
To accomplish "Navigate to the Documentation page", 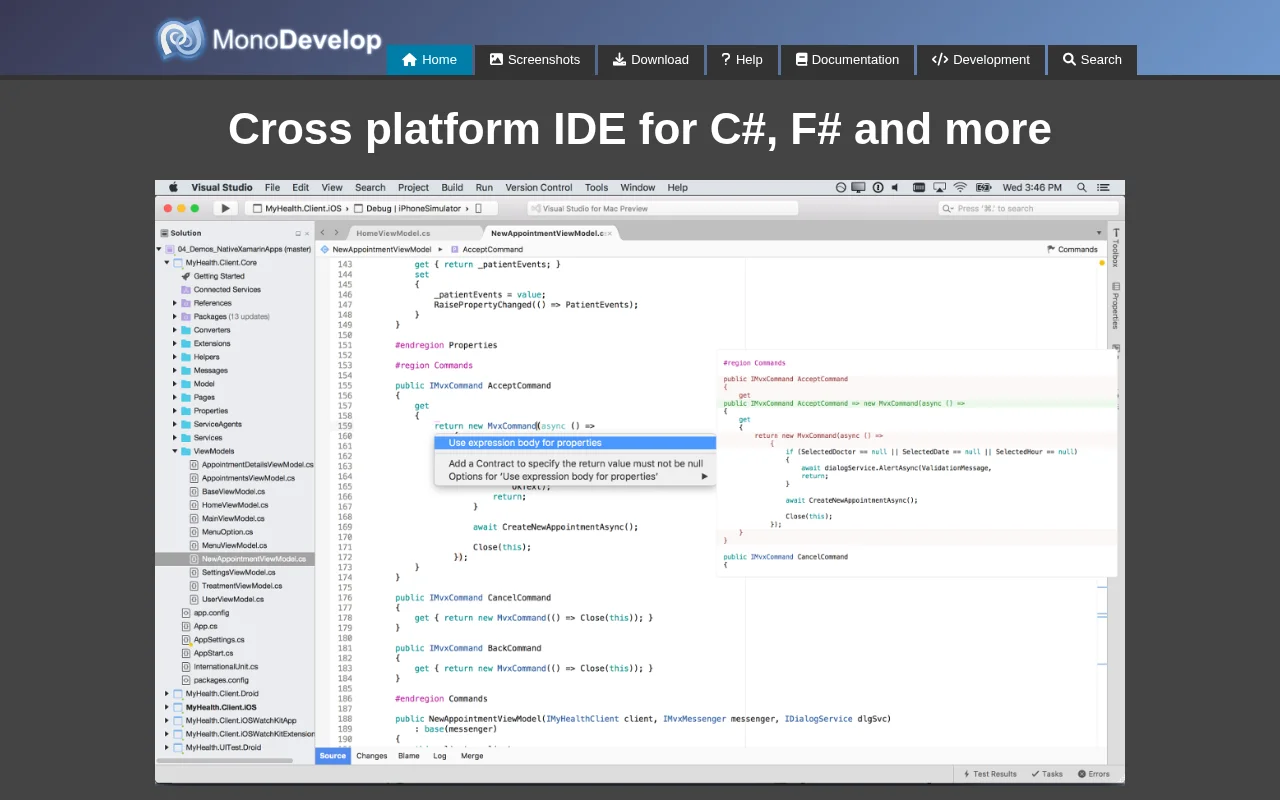I will click(847, 60).
